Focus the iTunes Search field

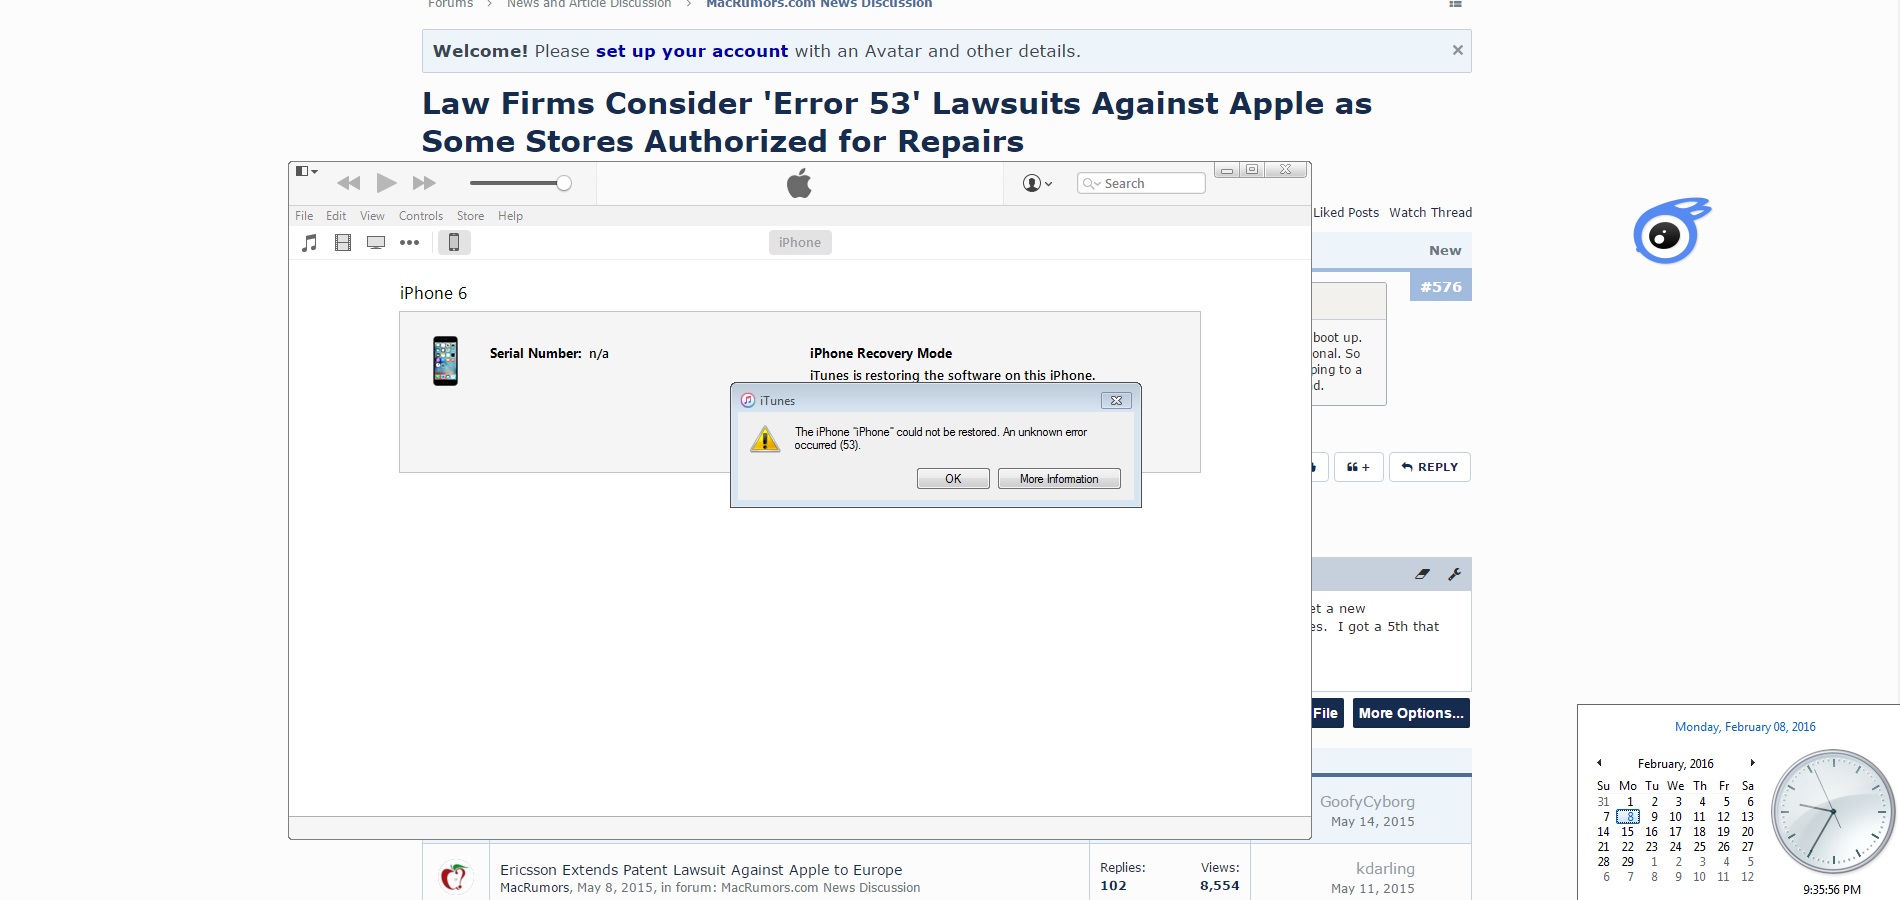1141,183
